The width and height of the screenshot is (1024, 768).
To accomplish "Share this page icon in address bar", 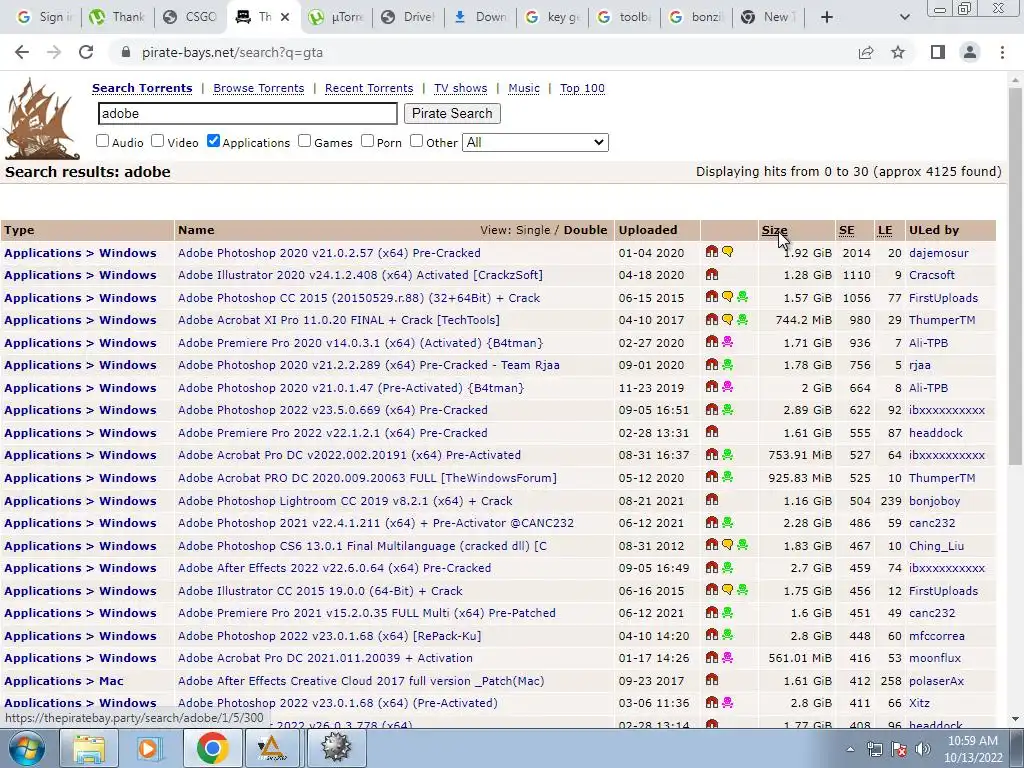I will pos(866,52).
